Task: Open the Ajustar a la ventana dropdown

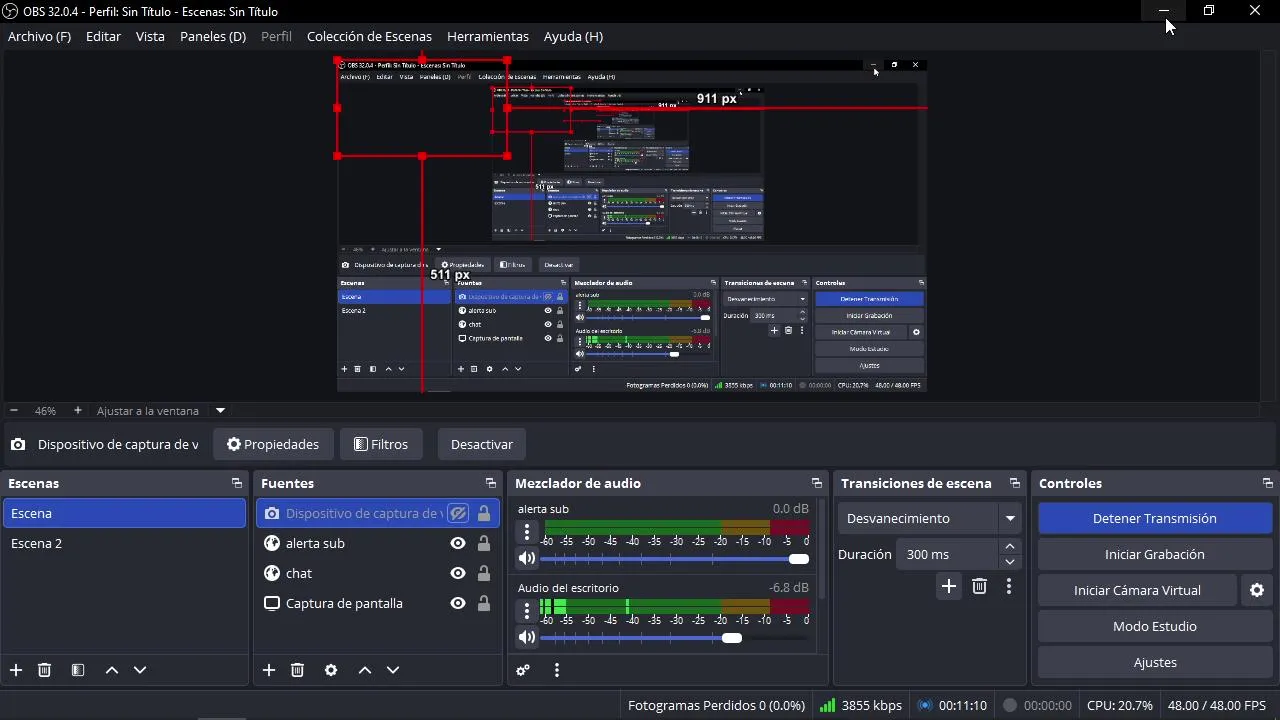Action: [x=220, y=411]
